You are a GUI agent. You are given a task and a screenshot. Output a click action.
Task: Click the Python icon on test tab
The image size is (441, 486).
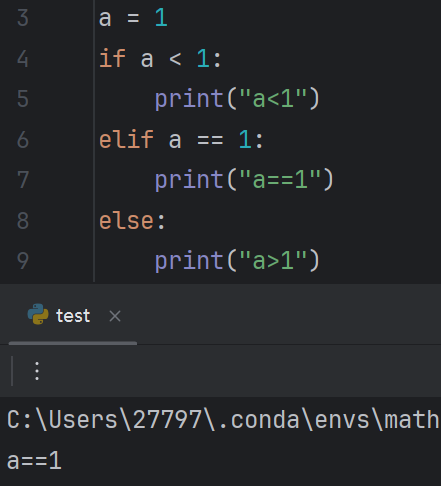click(38, 314)
